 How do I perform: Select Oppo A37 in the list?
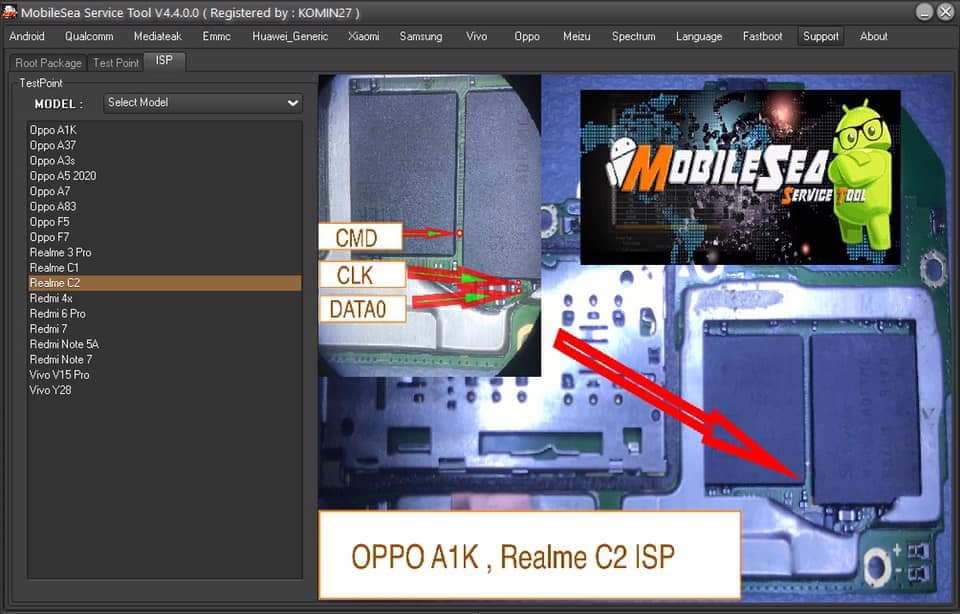[x=164, y=145]
